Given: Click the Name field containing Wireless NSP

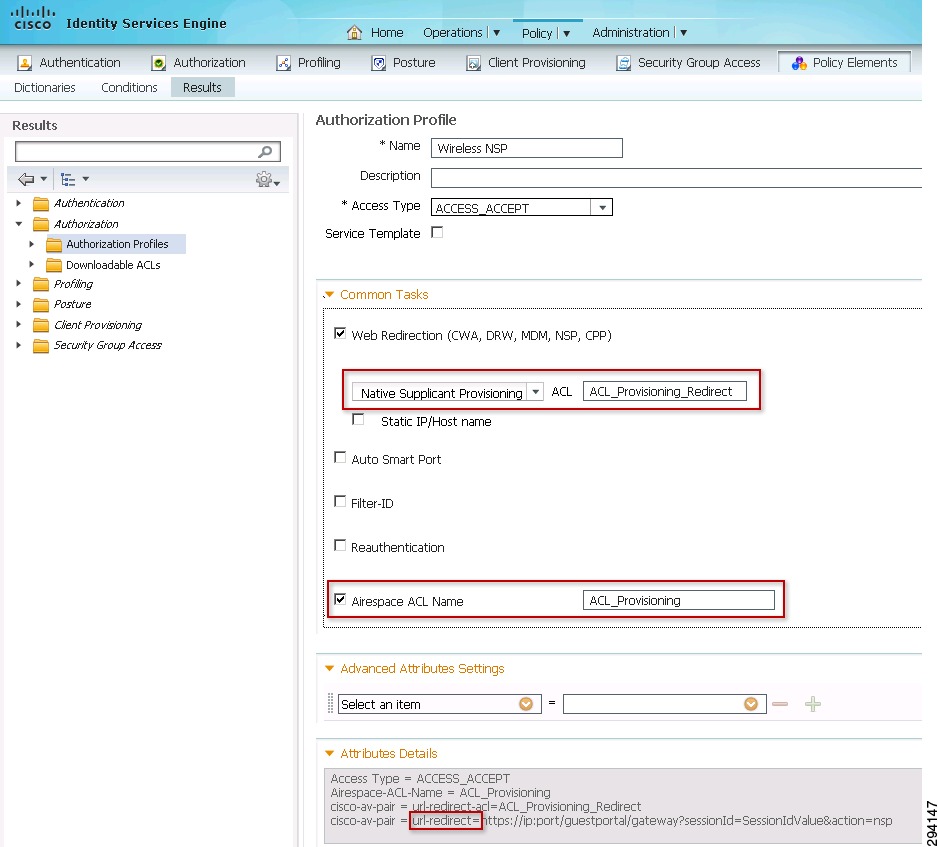Looking at the screenshot, I should 526,148.
